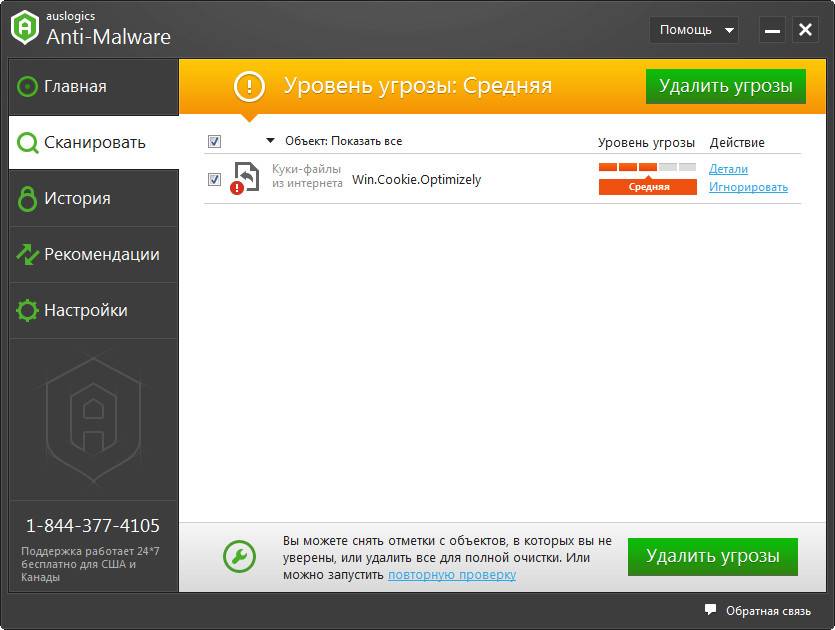Open the Помощь dropdown menu
The height and width of the screenshot is (630, 835).
(x=694, y=30)
